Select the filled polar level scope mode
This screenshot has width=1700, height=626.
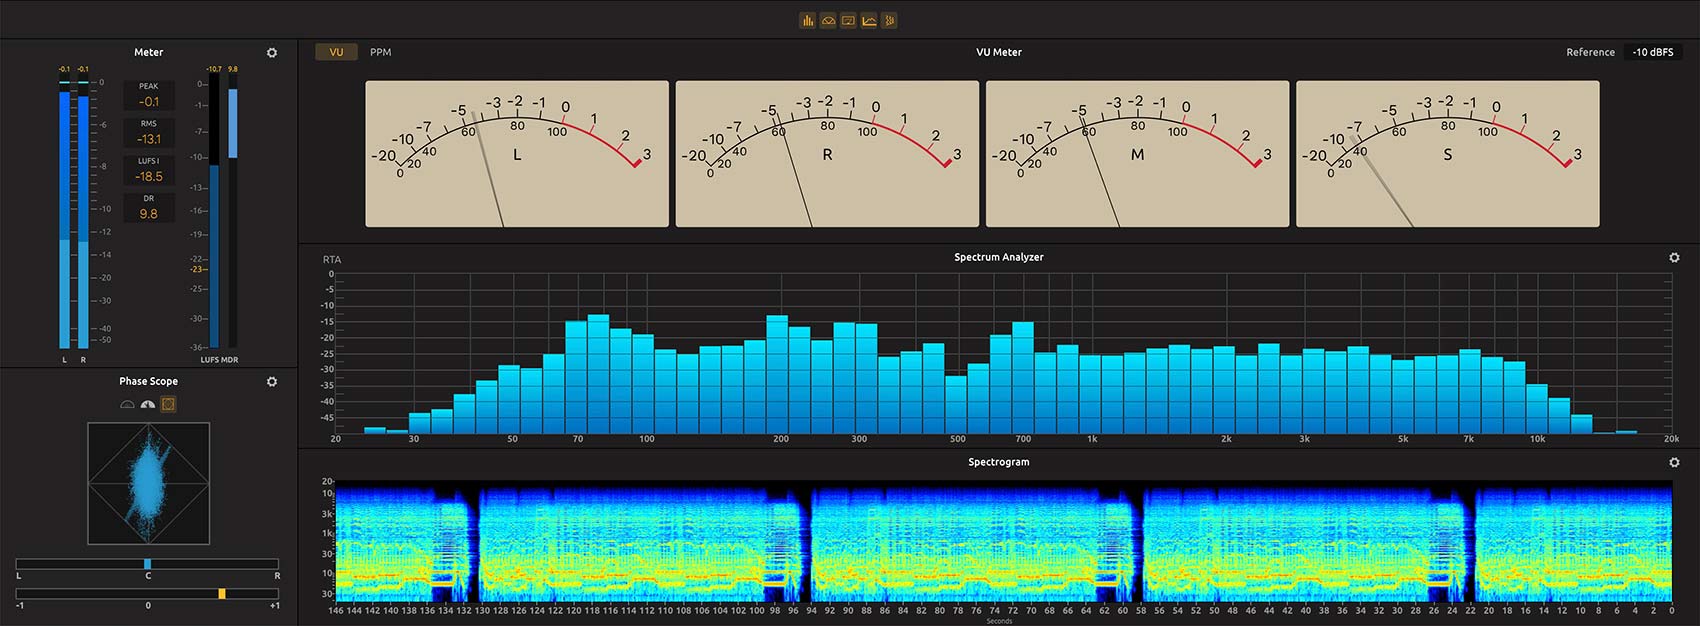tap(148, 405)
